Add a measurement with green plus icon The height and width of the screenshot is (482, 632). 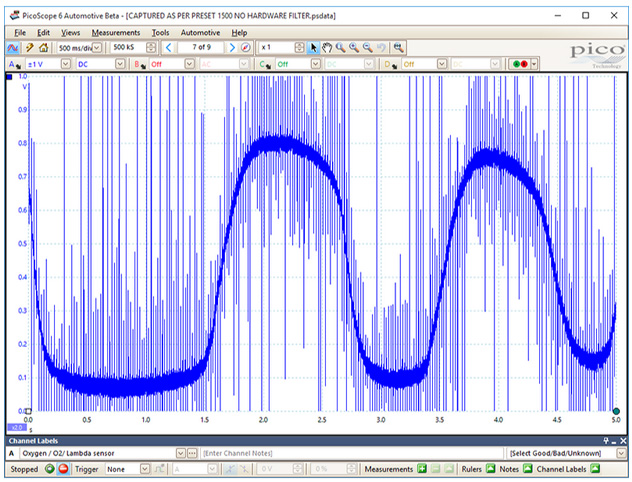click(x=422, y=469)
